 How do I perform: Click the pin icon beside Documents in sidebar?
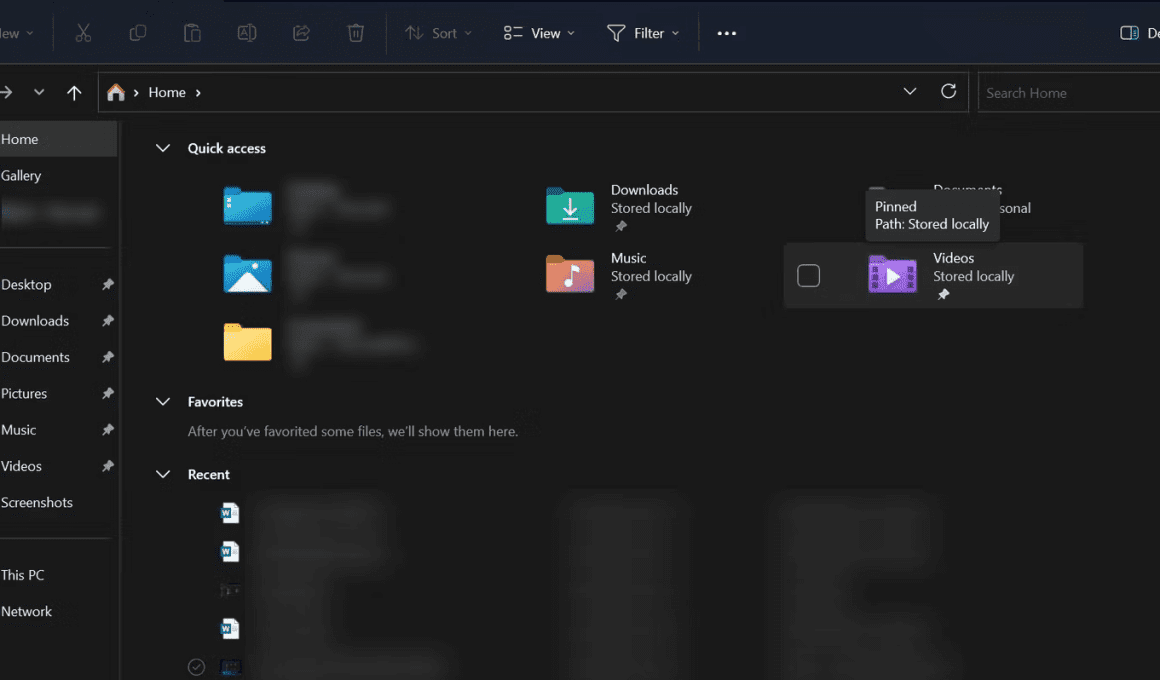[108, 357]
